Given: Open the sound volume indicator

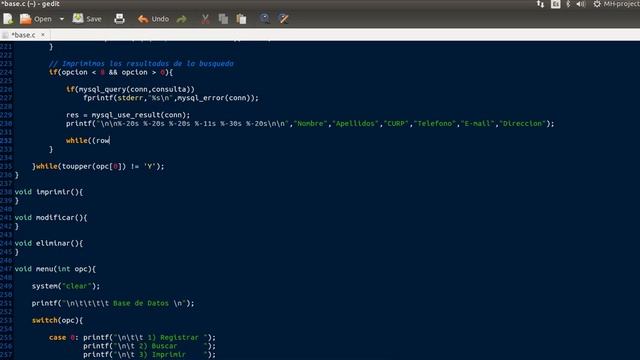Looking at the screenshot, I should tap(581, 4).
